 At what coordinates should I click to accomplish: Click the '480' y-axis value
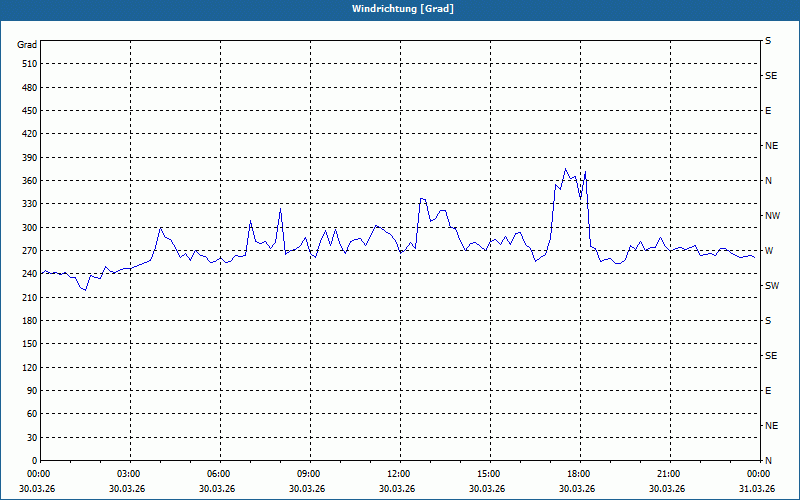(x=30, y=88)
